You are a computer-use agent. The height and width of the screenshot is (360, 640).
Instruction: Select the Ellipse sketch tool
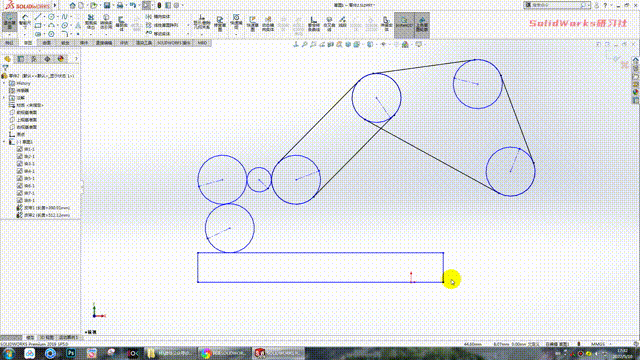64,25
